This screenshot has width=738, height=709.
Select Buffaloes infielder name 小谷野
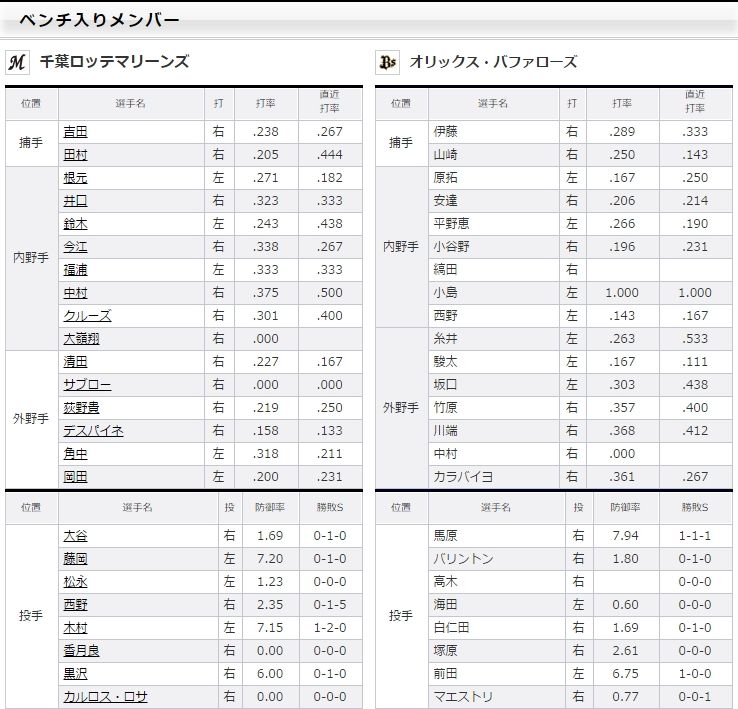click(x=451, y=247)
